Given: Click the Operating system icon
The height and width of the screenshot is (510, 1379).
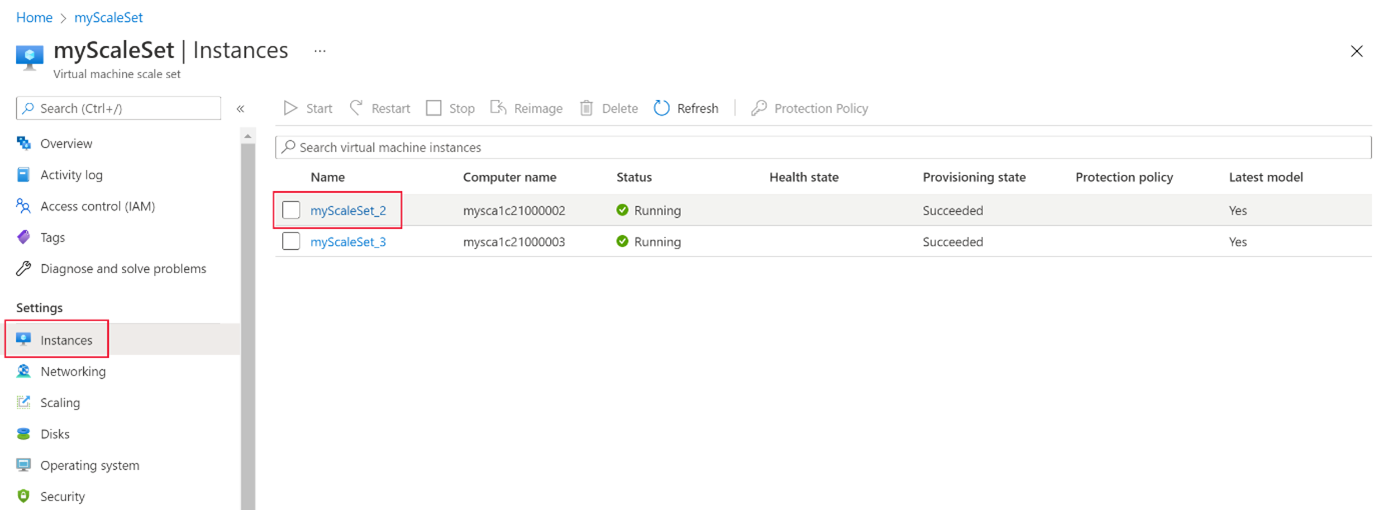Looking at the screenshot, I should 24,465.
